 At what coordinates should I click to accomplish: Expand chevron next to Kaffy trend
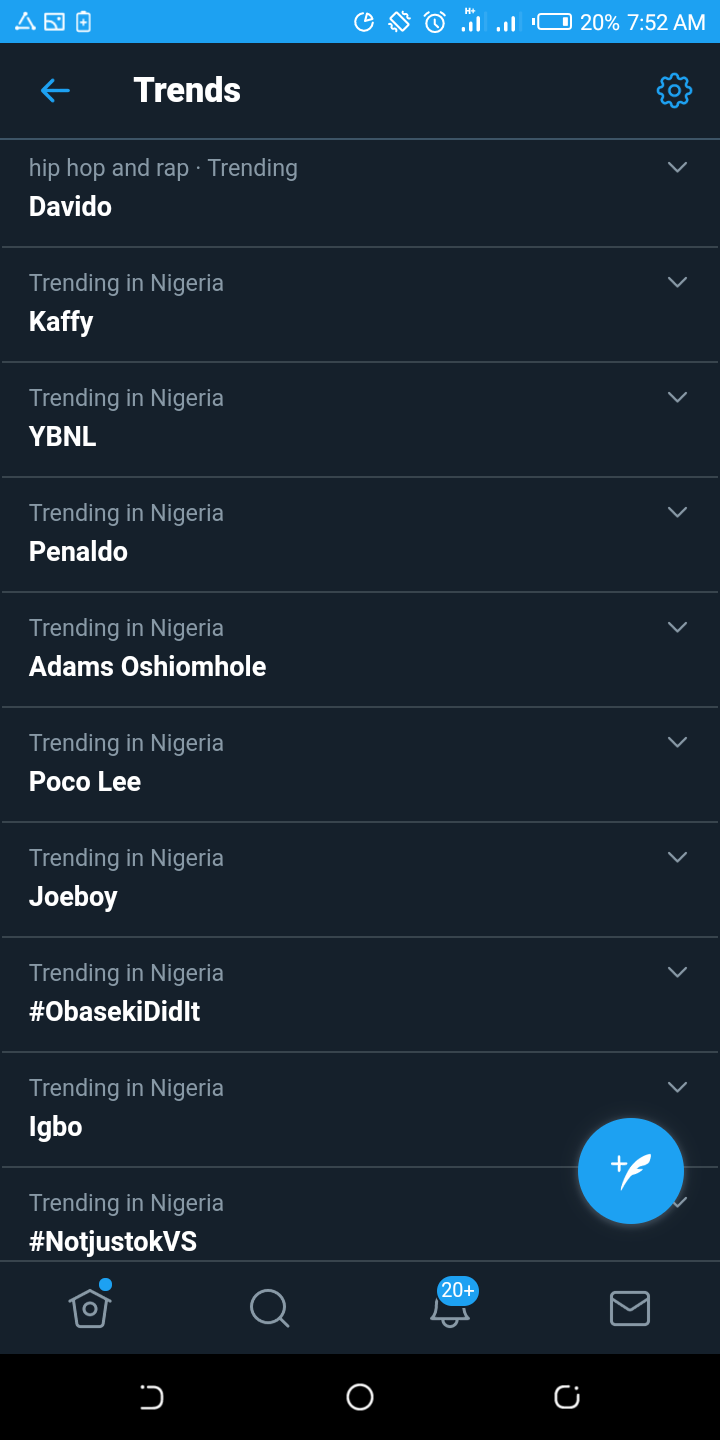(677, 282)
